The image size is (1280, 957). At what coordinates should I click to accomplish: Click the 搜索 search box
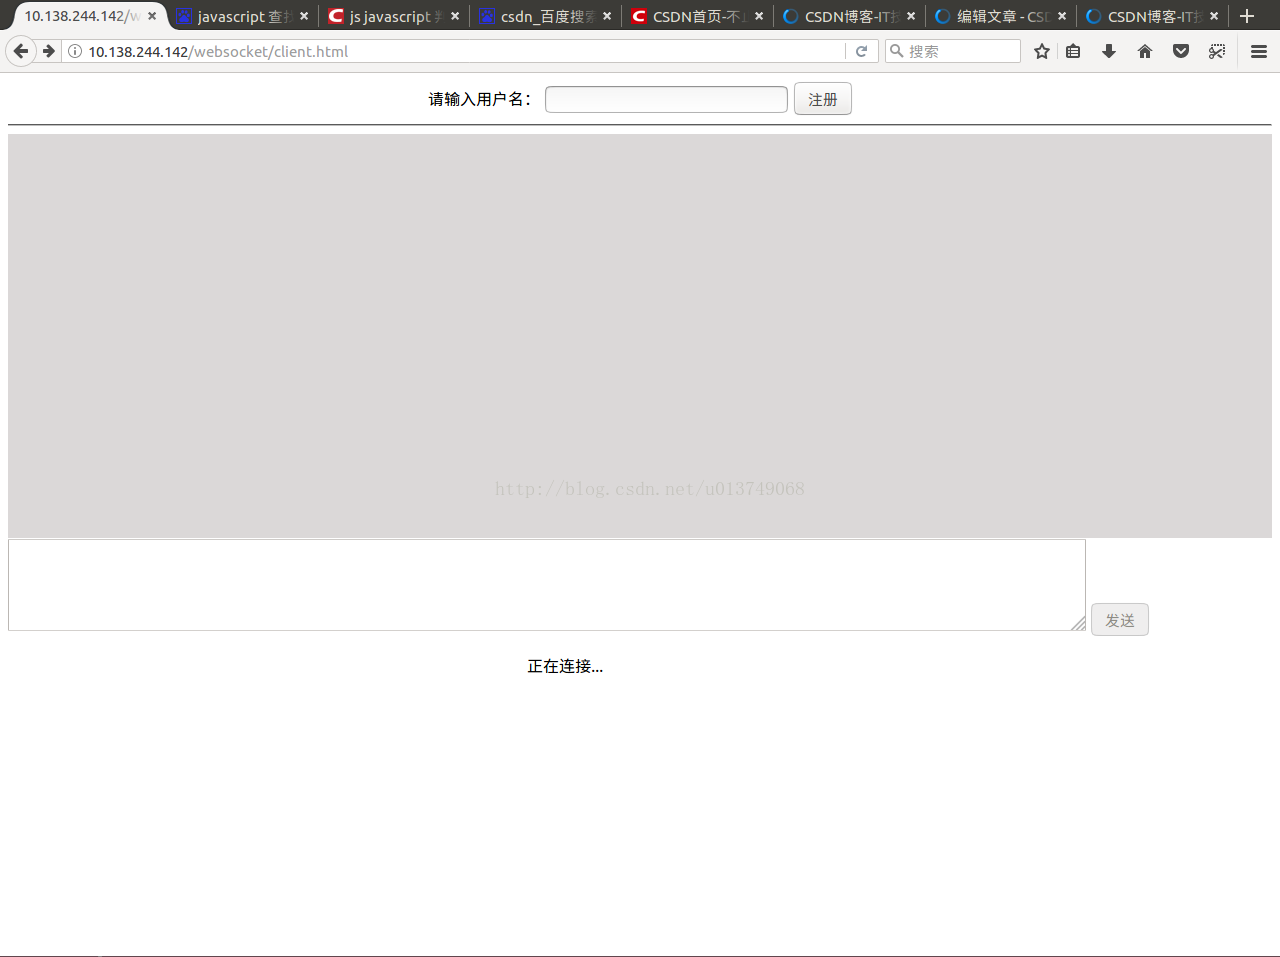click(x=953, y=51)
